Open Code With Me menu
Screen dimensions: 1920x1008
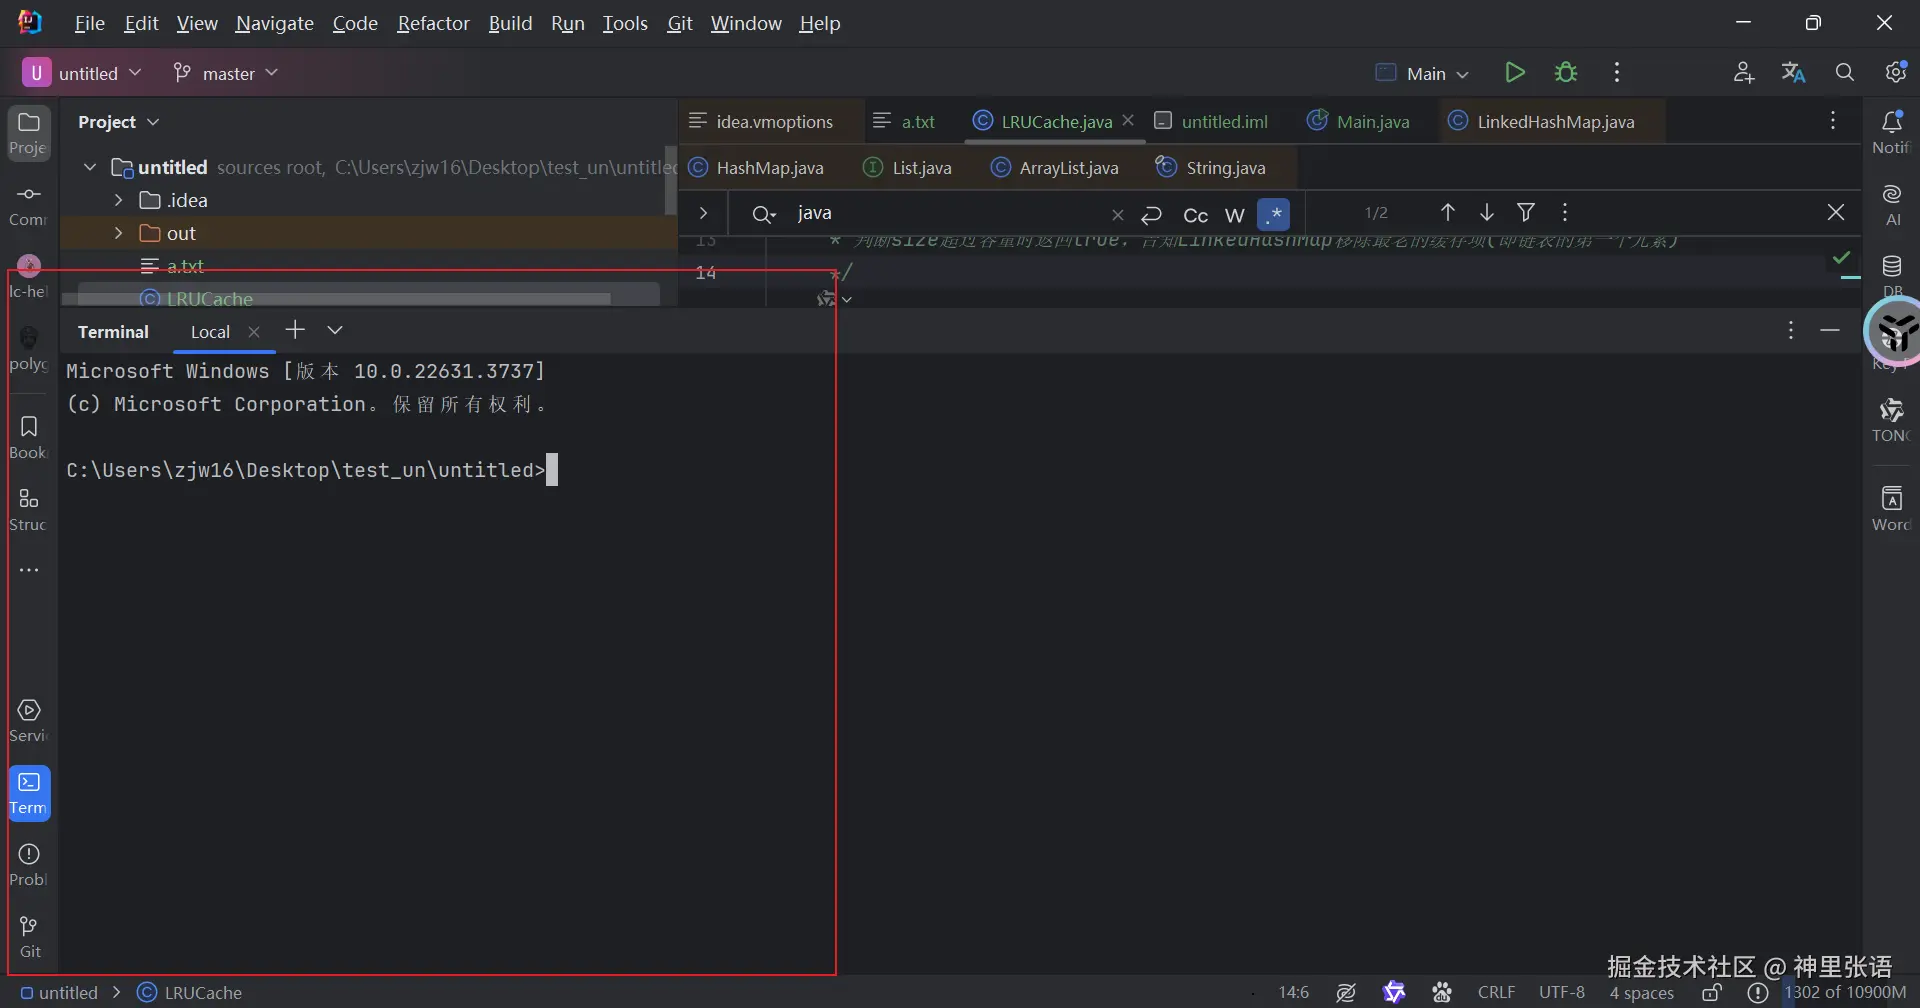click(x=1744, y=73)
